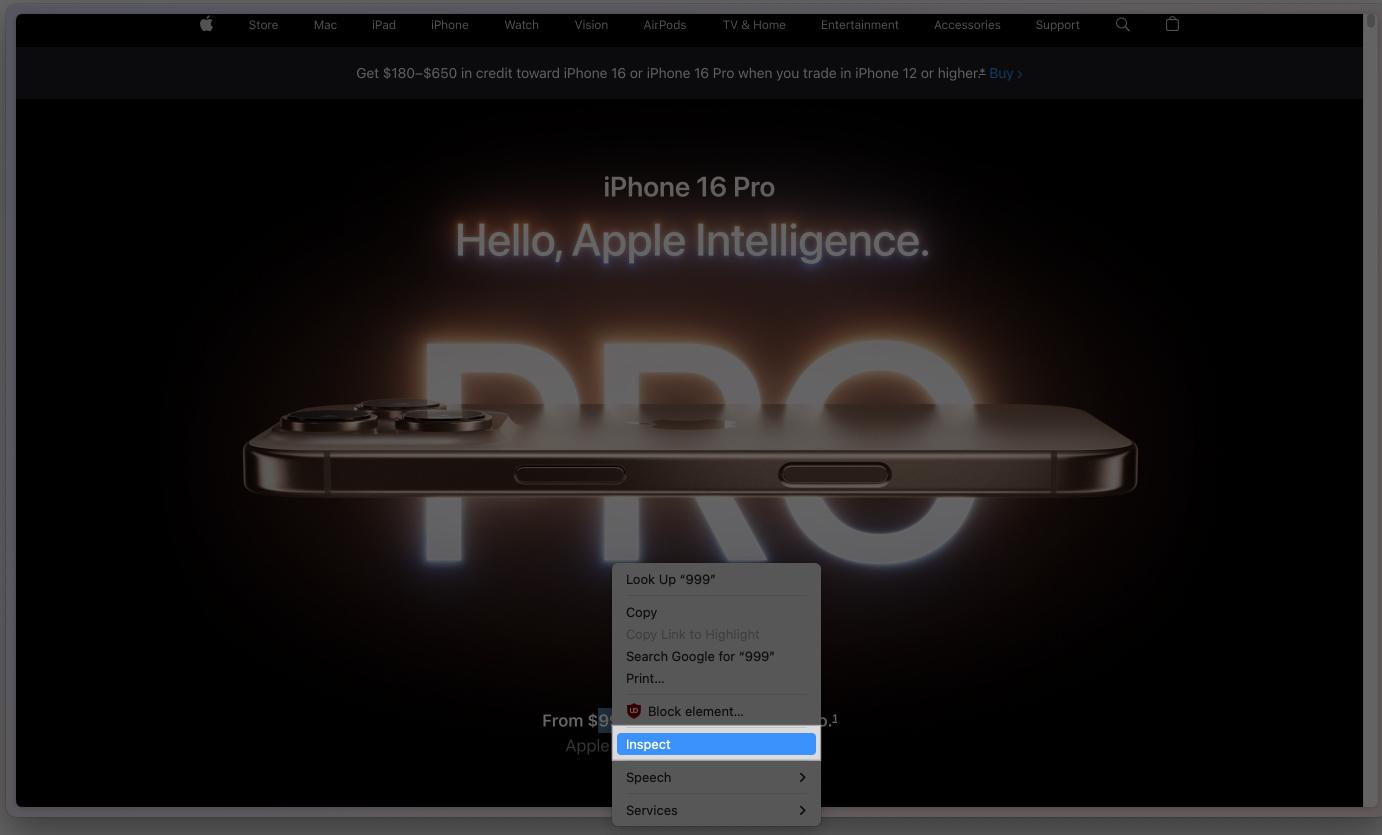Open the Accessories navigation item
The height and width of the screenshot is (835, 1382).
[x=967, y=25]
